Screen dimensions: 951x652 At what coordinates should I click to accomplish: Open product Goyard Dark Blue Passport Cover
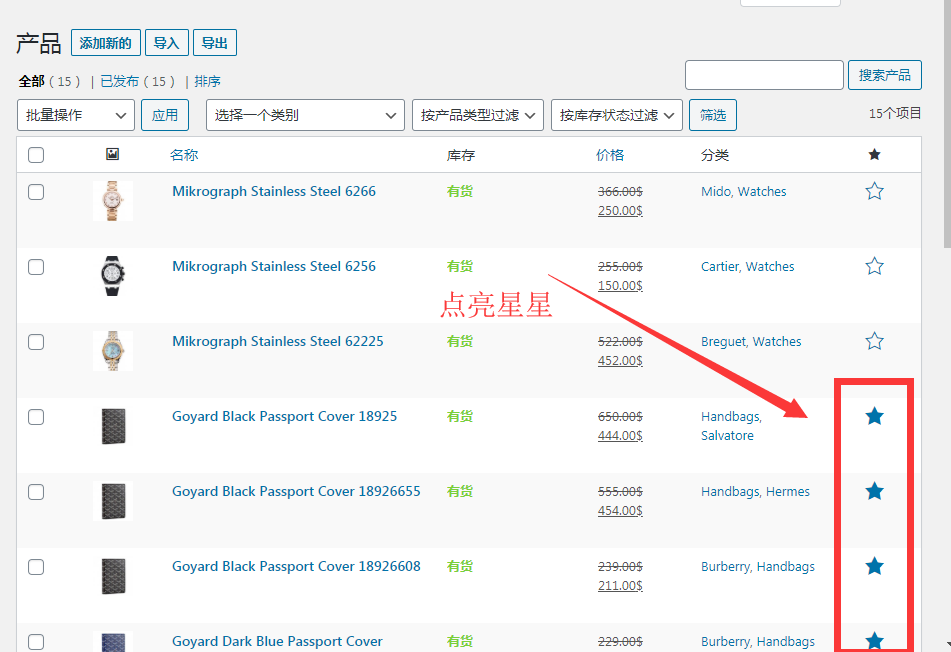277,642
